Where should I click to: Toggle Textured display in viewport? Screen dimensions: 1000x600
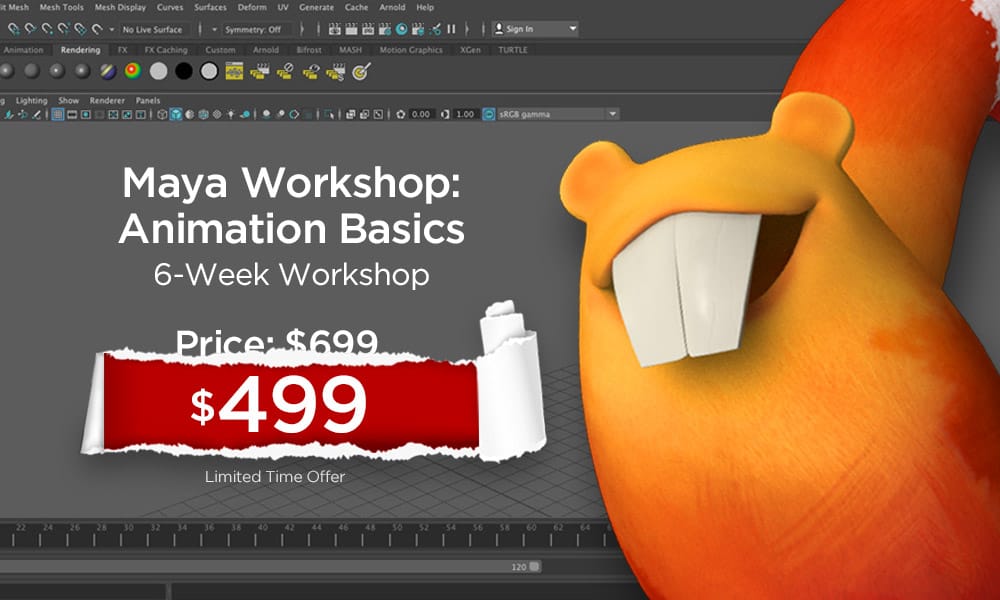coord(217,114)
